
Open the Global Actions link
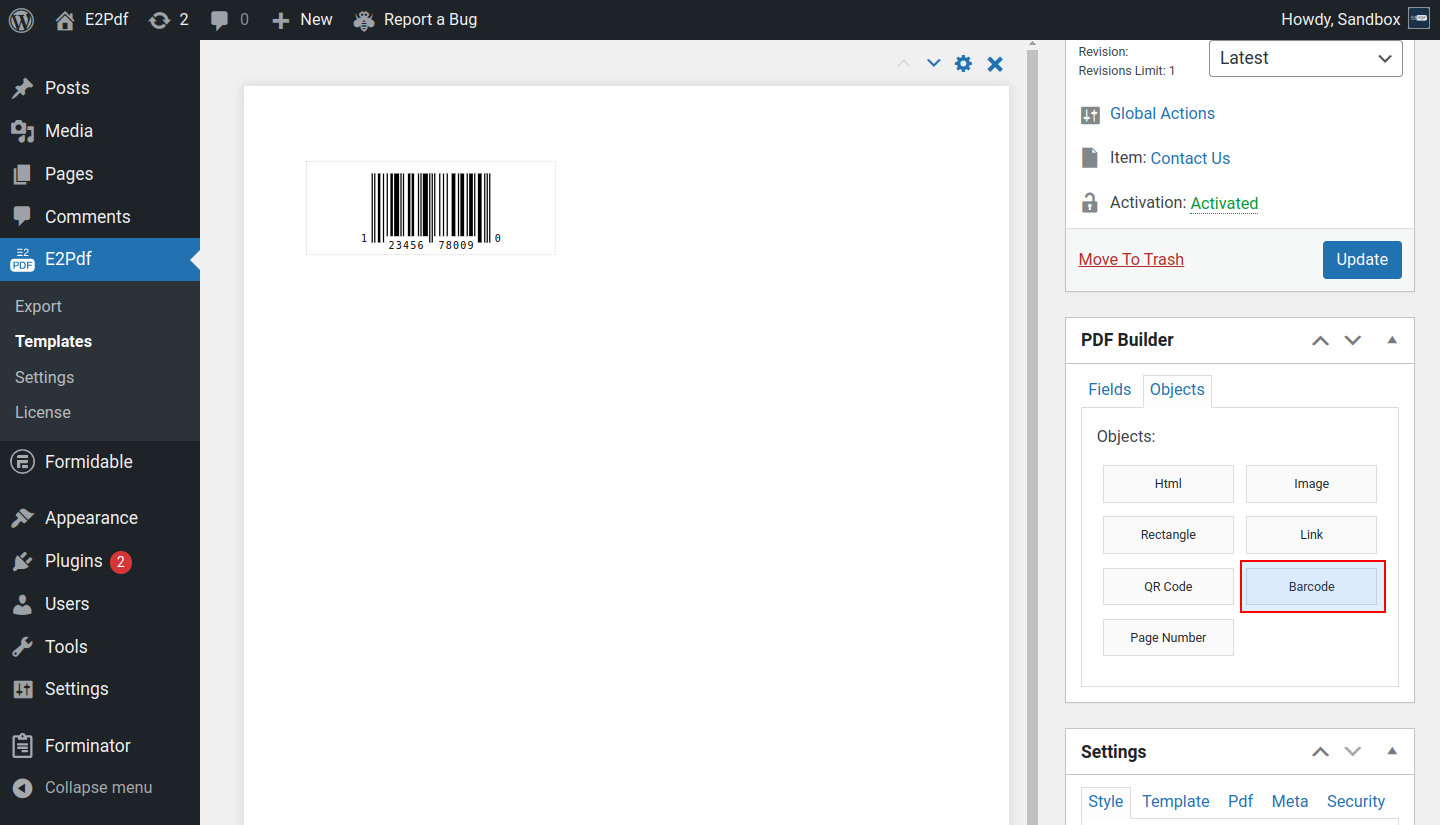click(1162, 114)
